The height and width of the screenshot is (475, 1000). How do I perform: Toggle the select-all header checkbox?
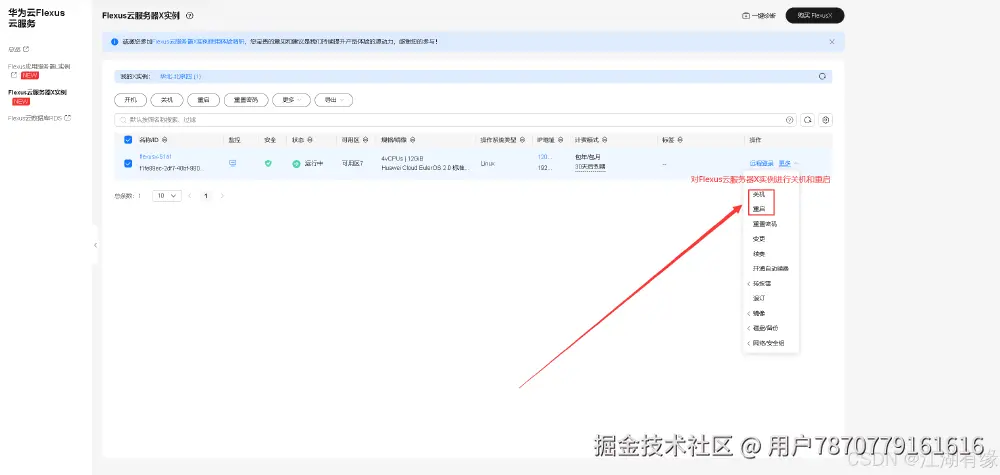tap(128, 140)
